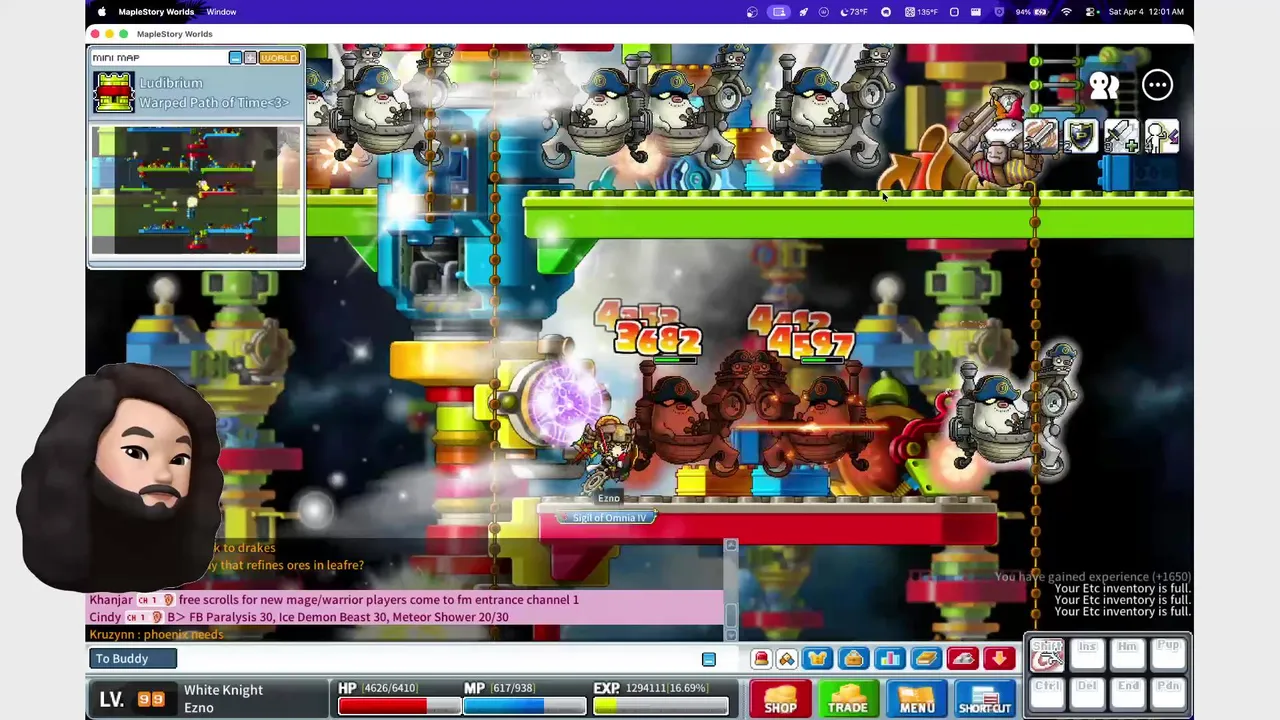The width and height of the screenshot is (1280, 720).
Task: Click the 73°F weather menu item
Action: pyautogui.click(x=852, y=12)
